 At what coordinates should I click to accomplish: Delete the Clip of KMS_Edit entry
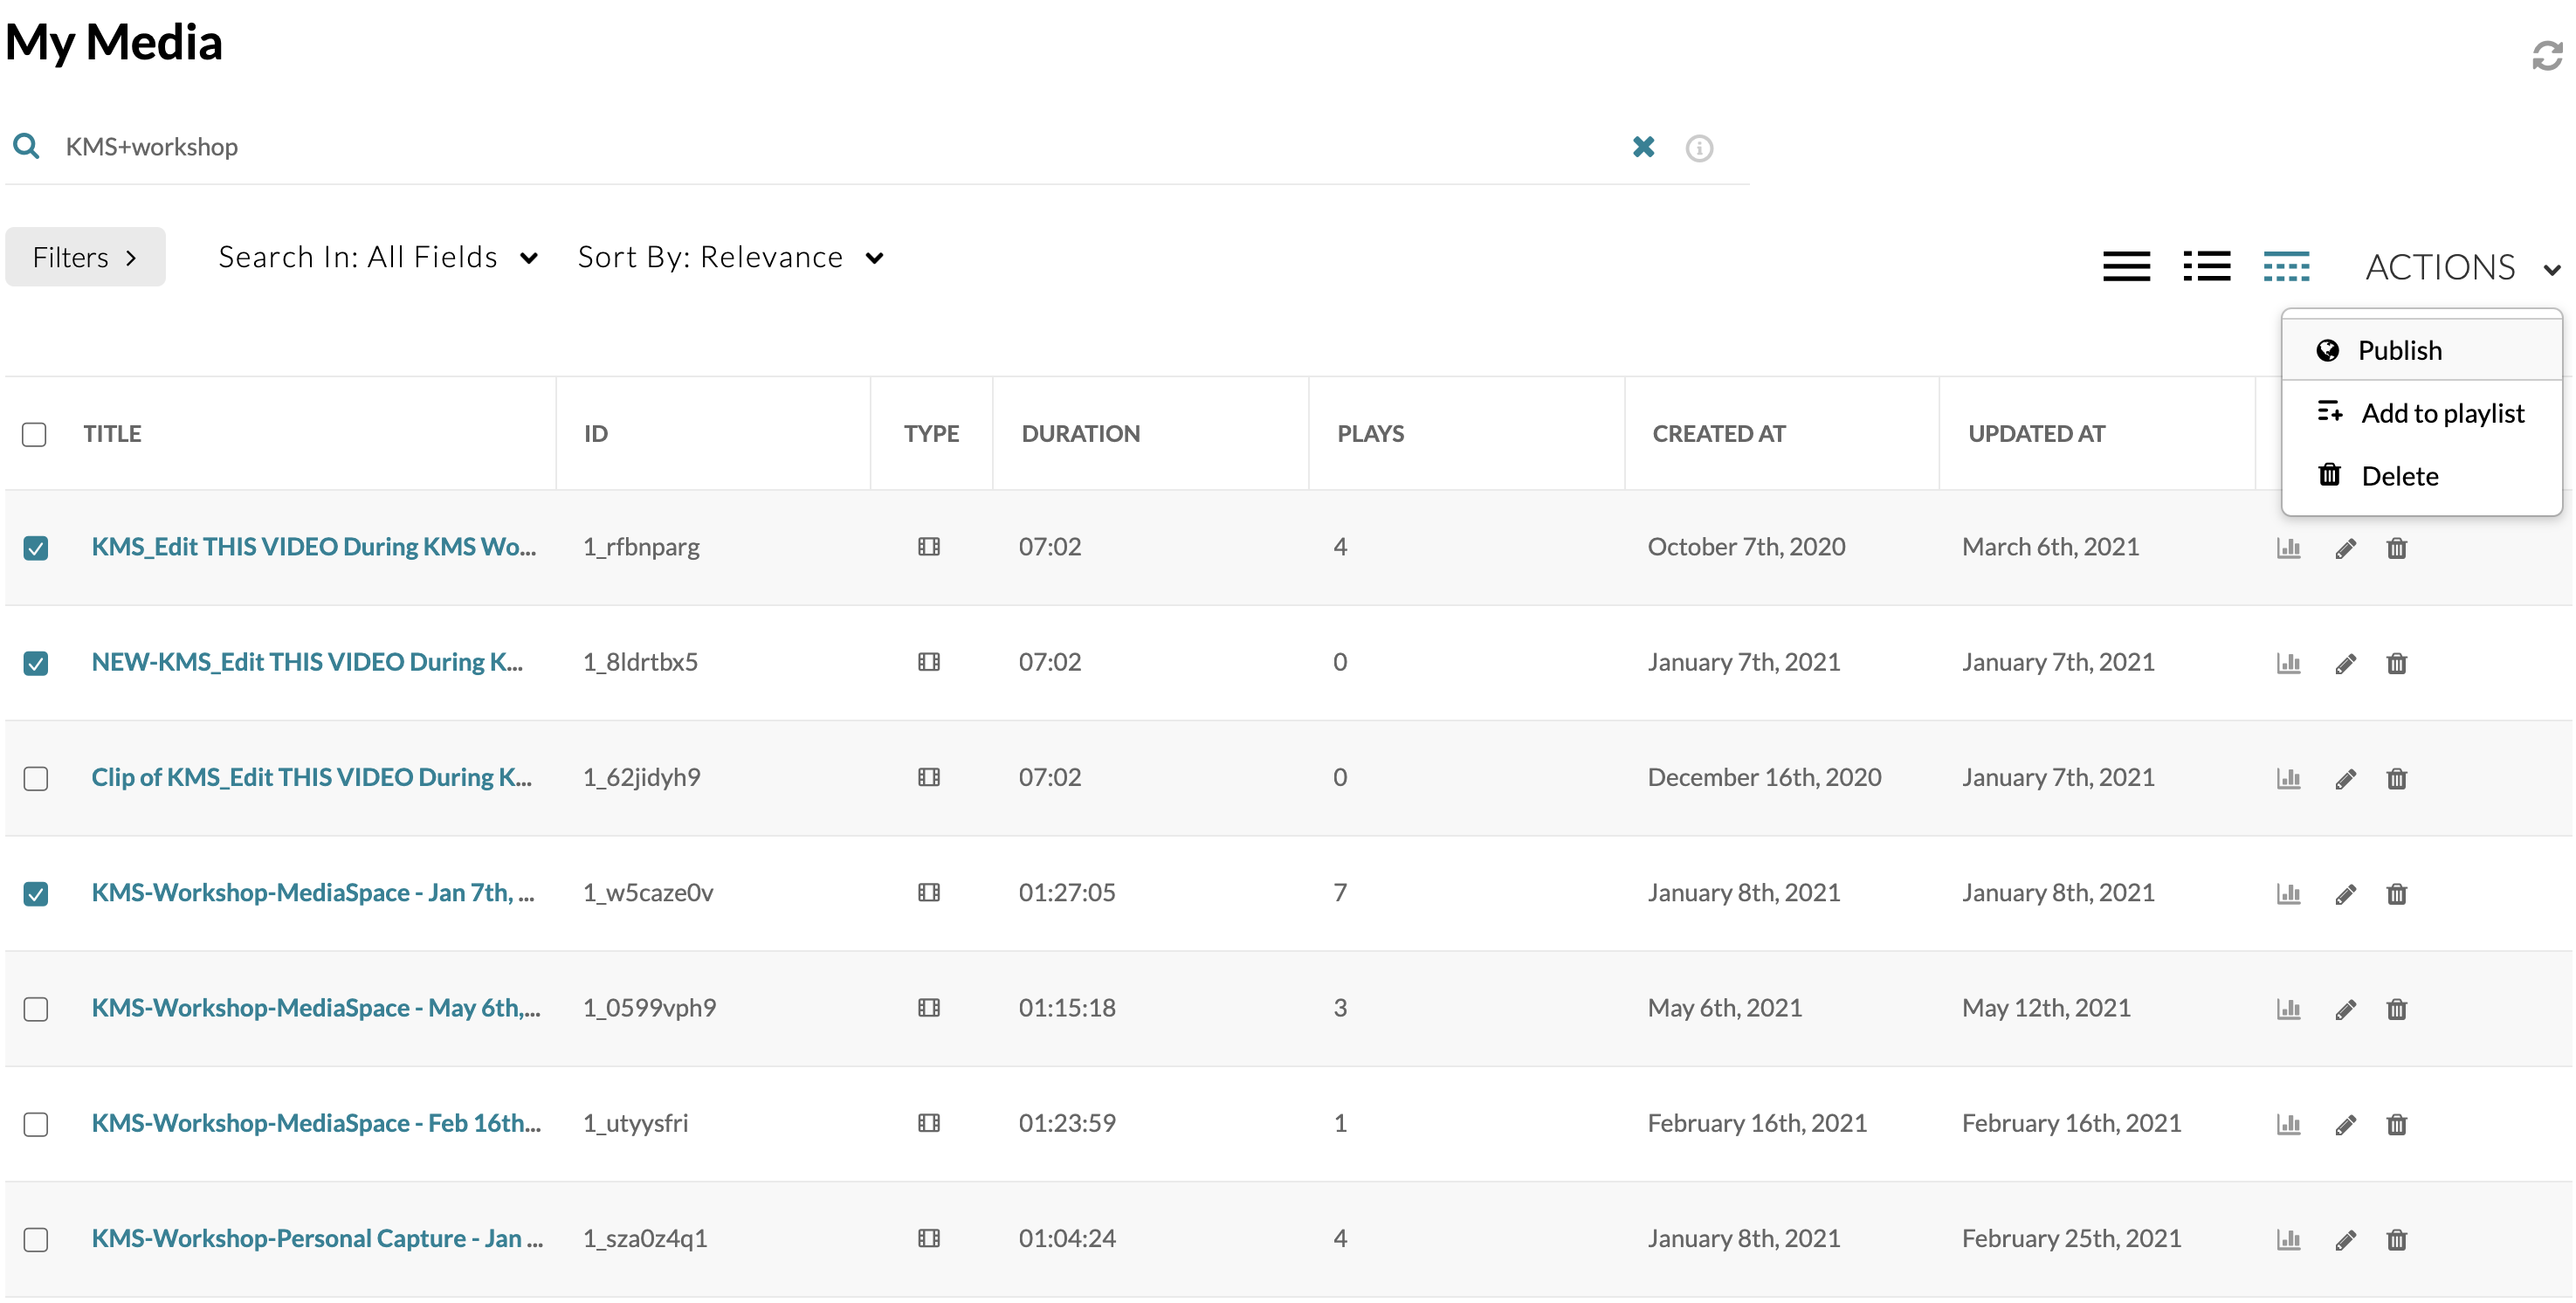point(2396,778)
